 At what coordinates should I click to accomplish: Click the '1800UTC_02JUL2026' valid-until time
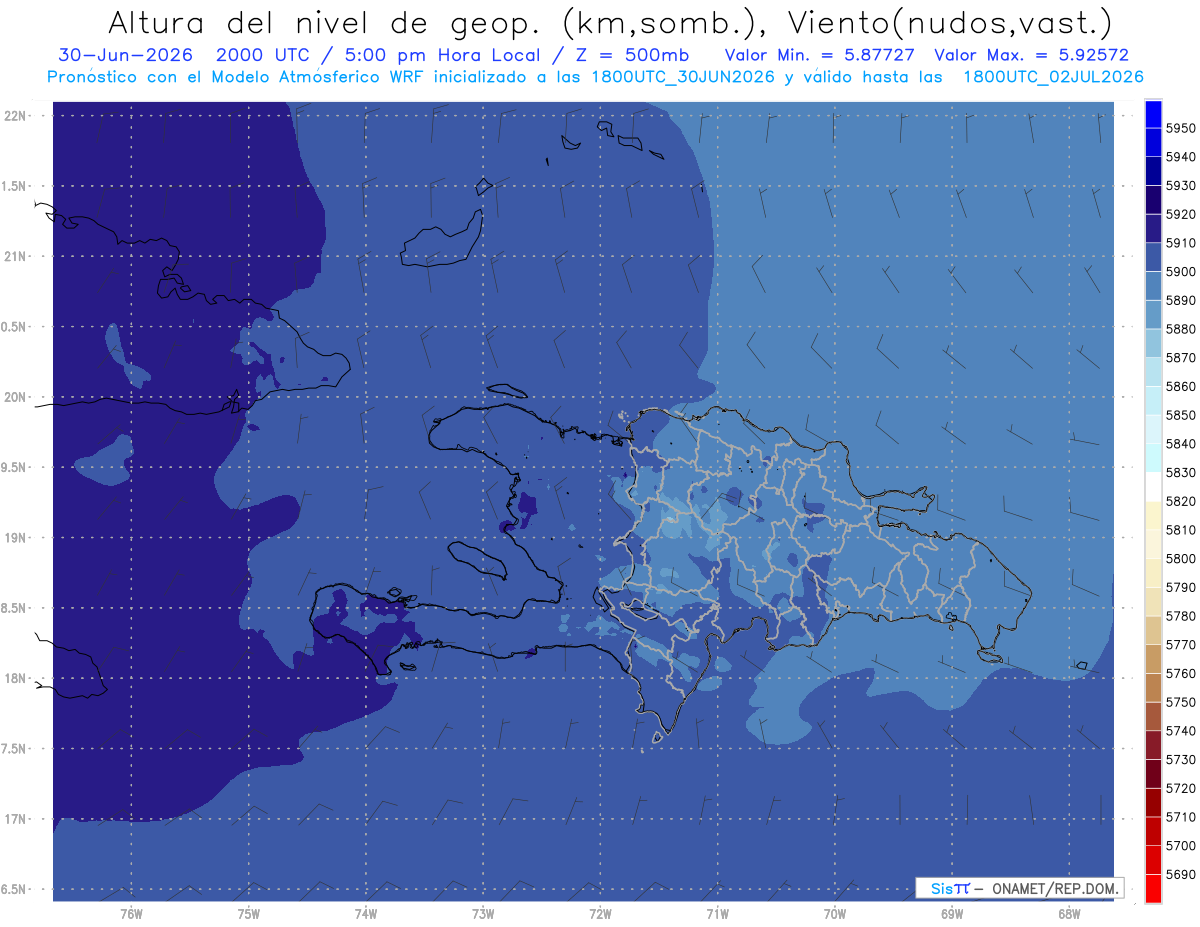(x=1053, y=77)
